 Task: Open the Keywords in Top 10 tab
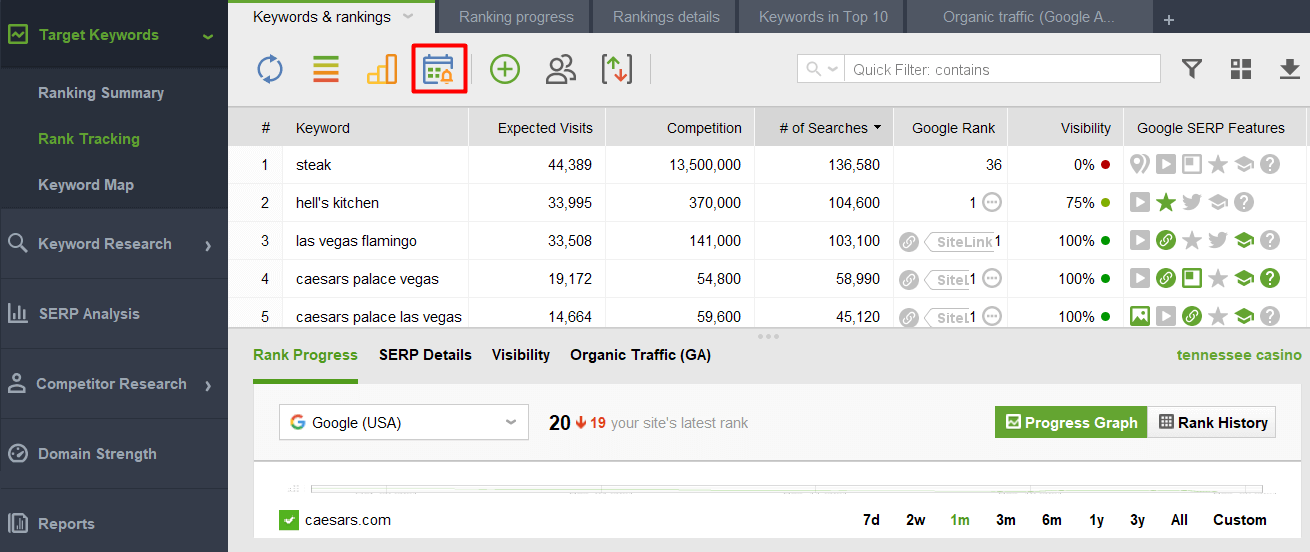point(823,17)
